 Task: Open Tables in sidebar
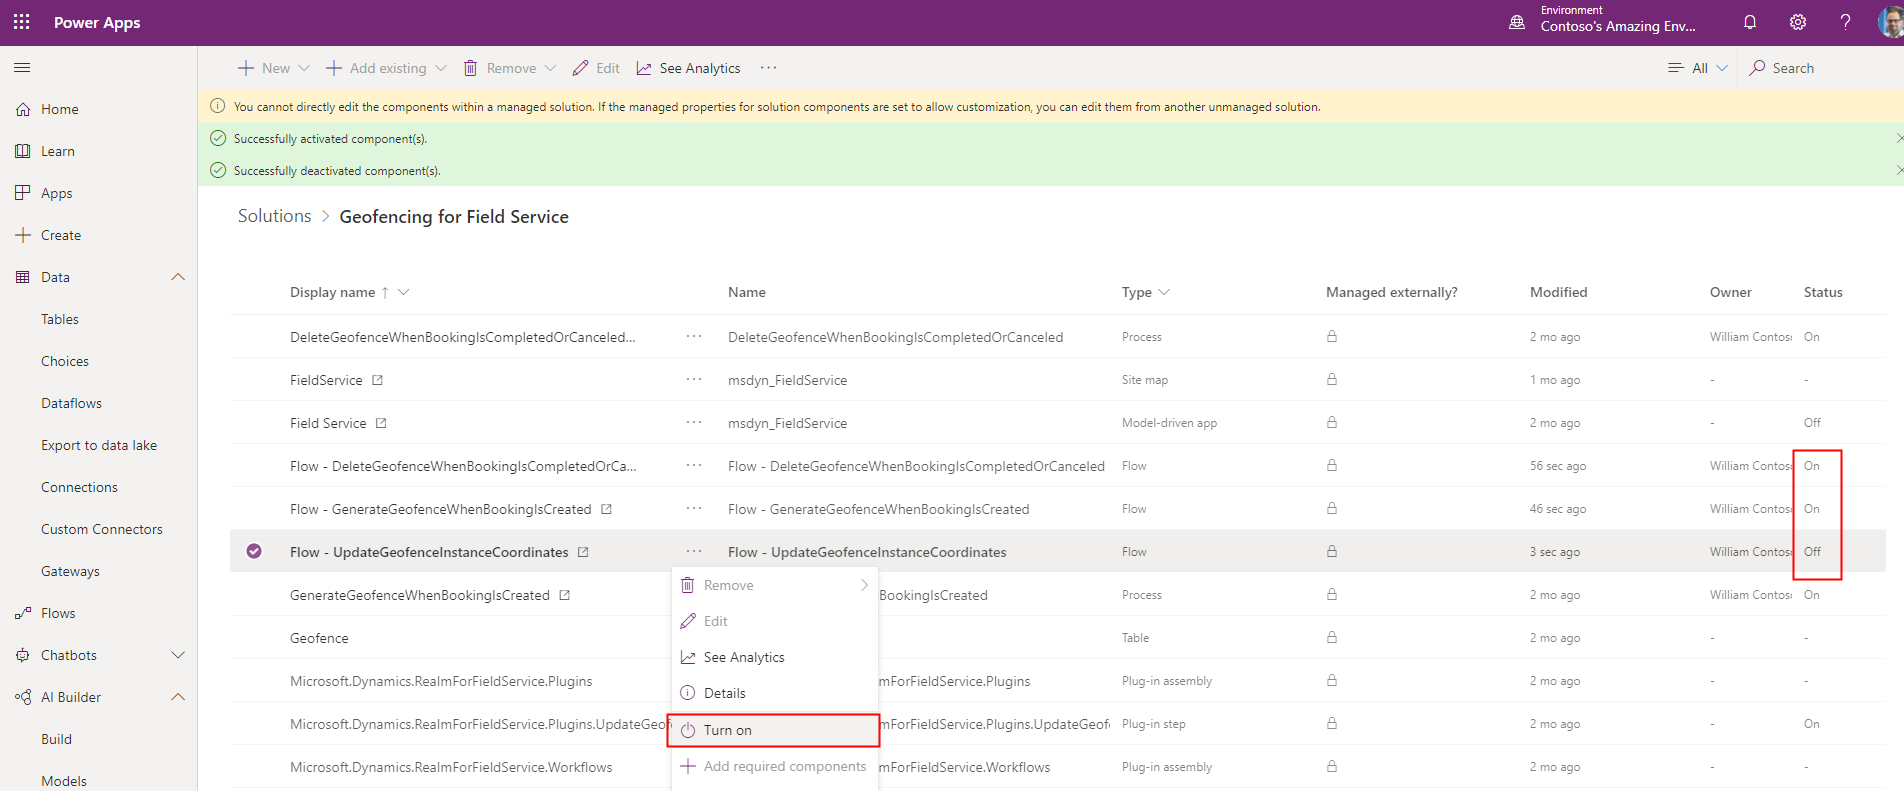[60, 319]
